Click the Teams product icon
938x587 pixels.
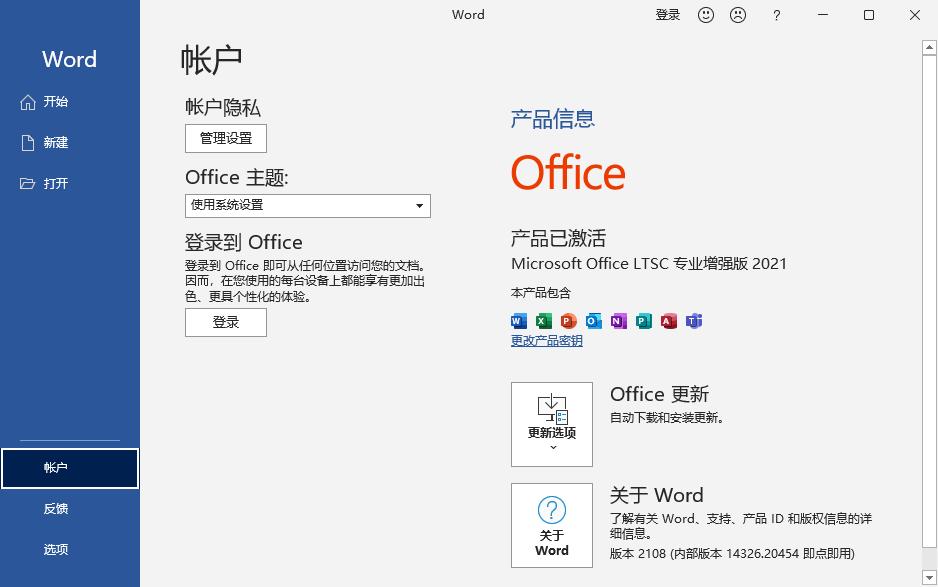(694, 321)
